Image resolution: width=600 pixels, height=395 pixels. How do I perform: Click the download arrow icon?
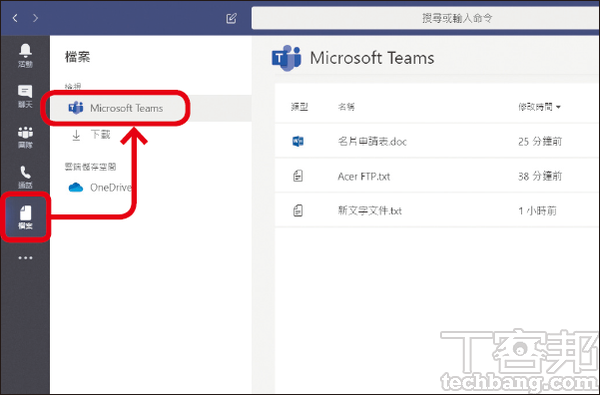tap(76, 135)
